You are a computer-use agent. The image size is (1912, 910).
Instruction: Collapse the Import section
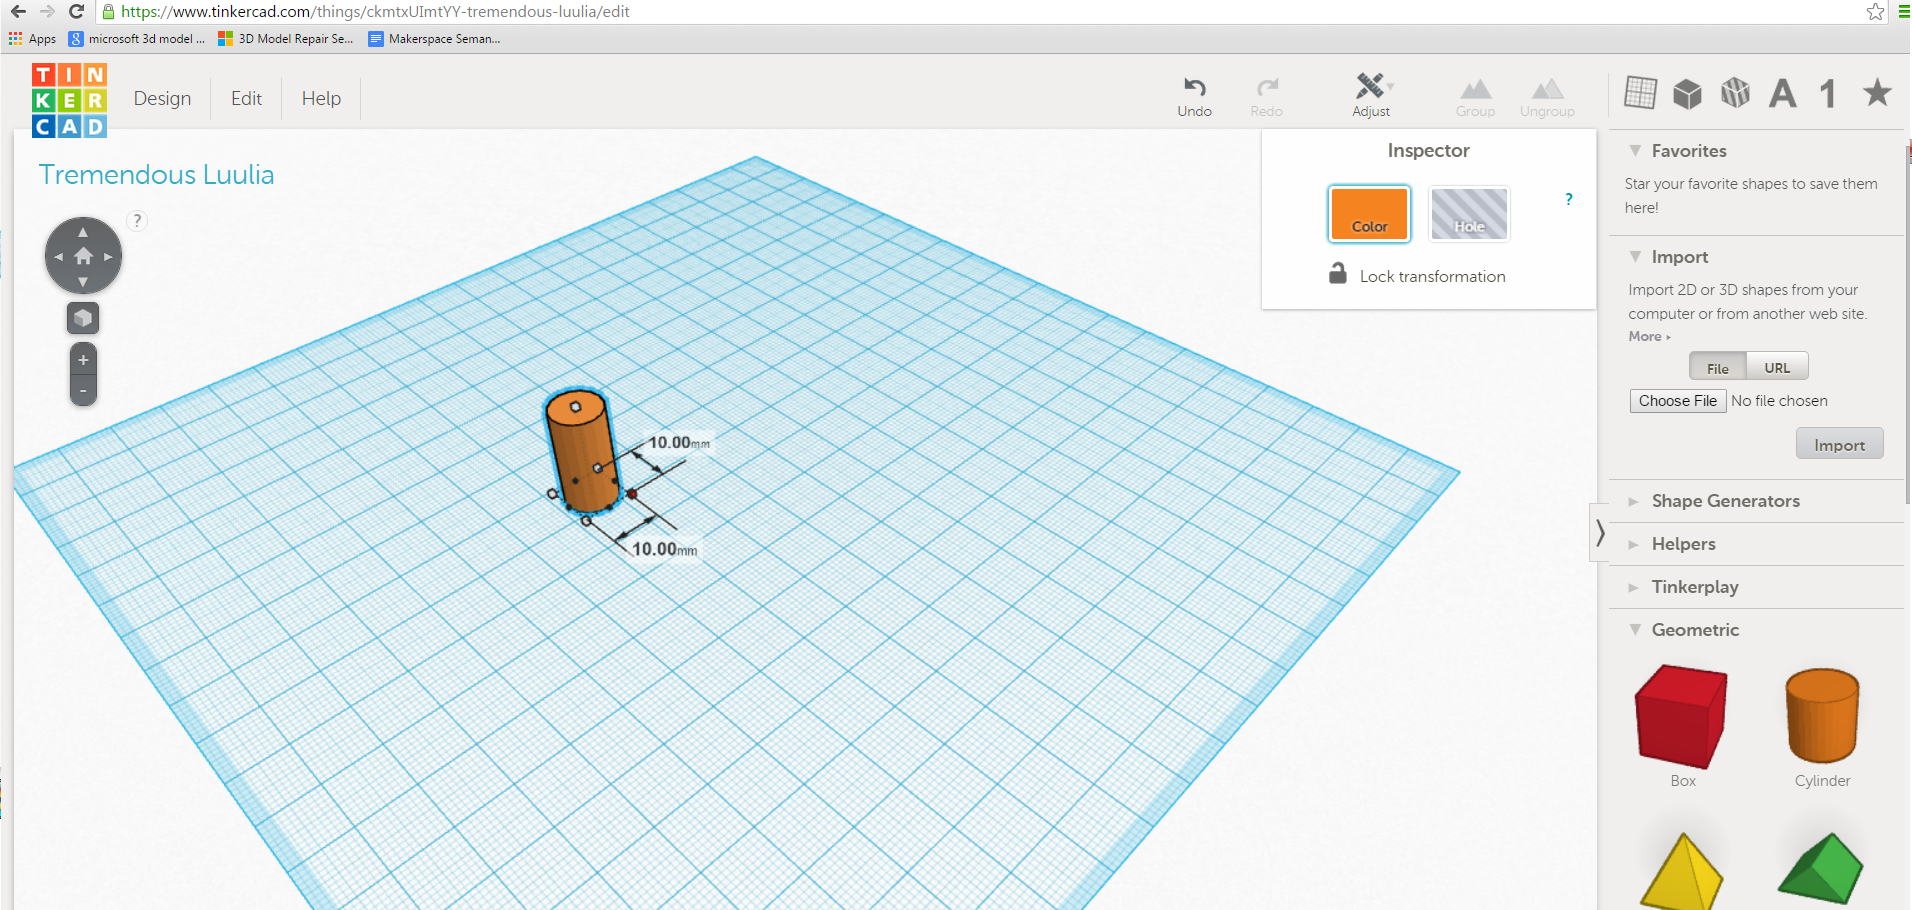click(1635, 257)
